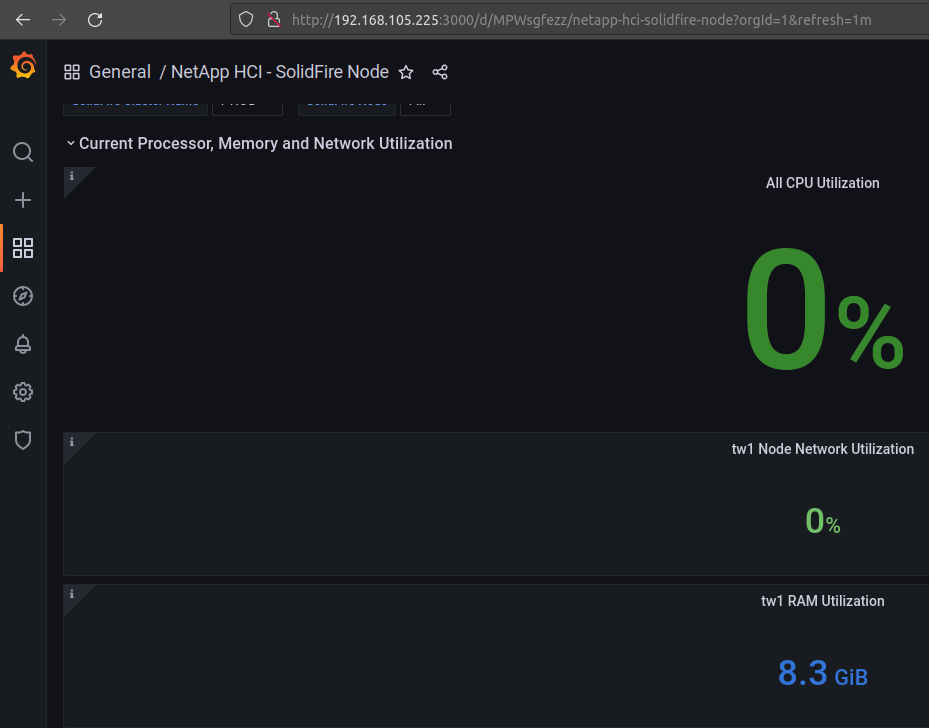Open the Explore compass icon
The height and width of the screenshot is (728, 929).
23,296
